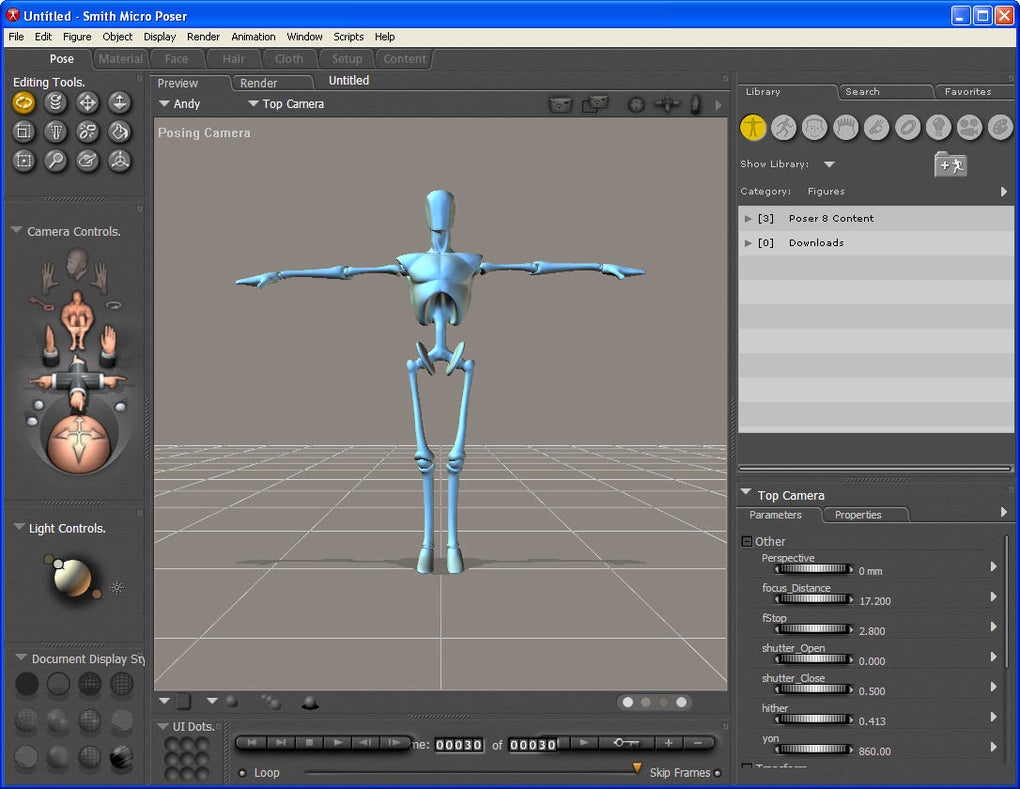Select the Chain Break tool
The image size is (1020, 789).
[x=88, y=131]
